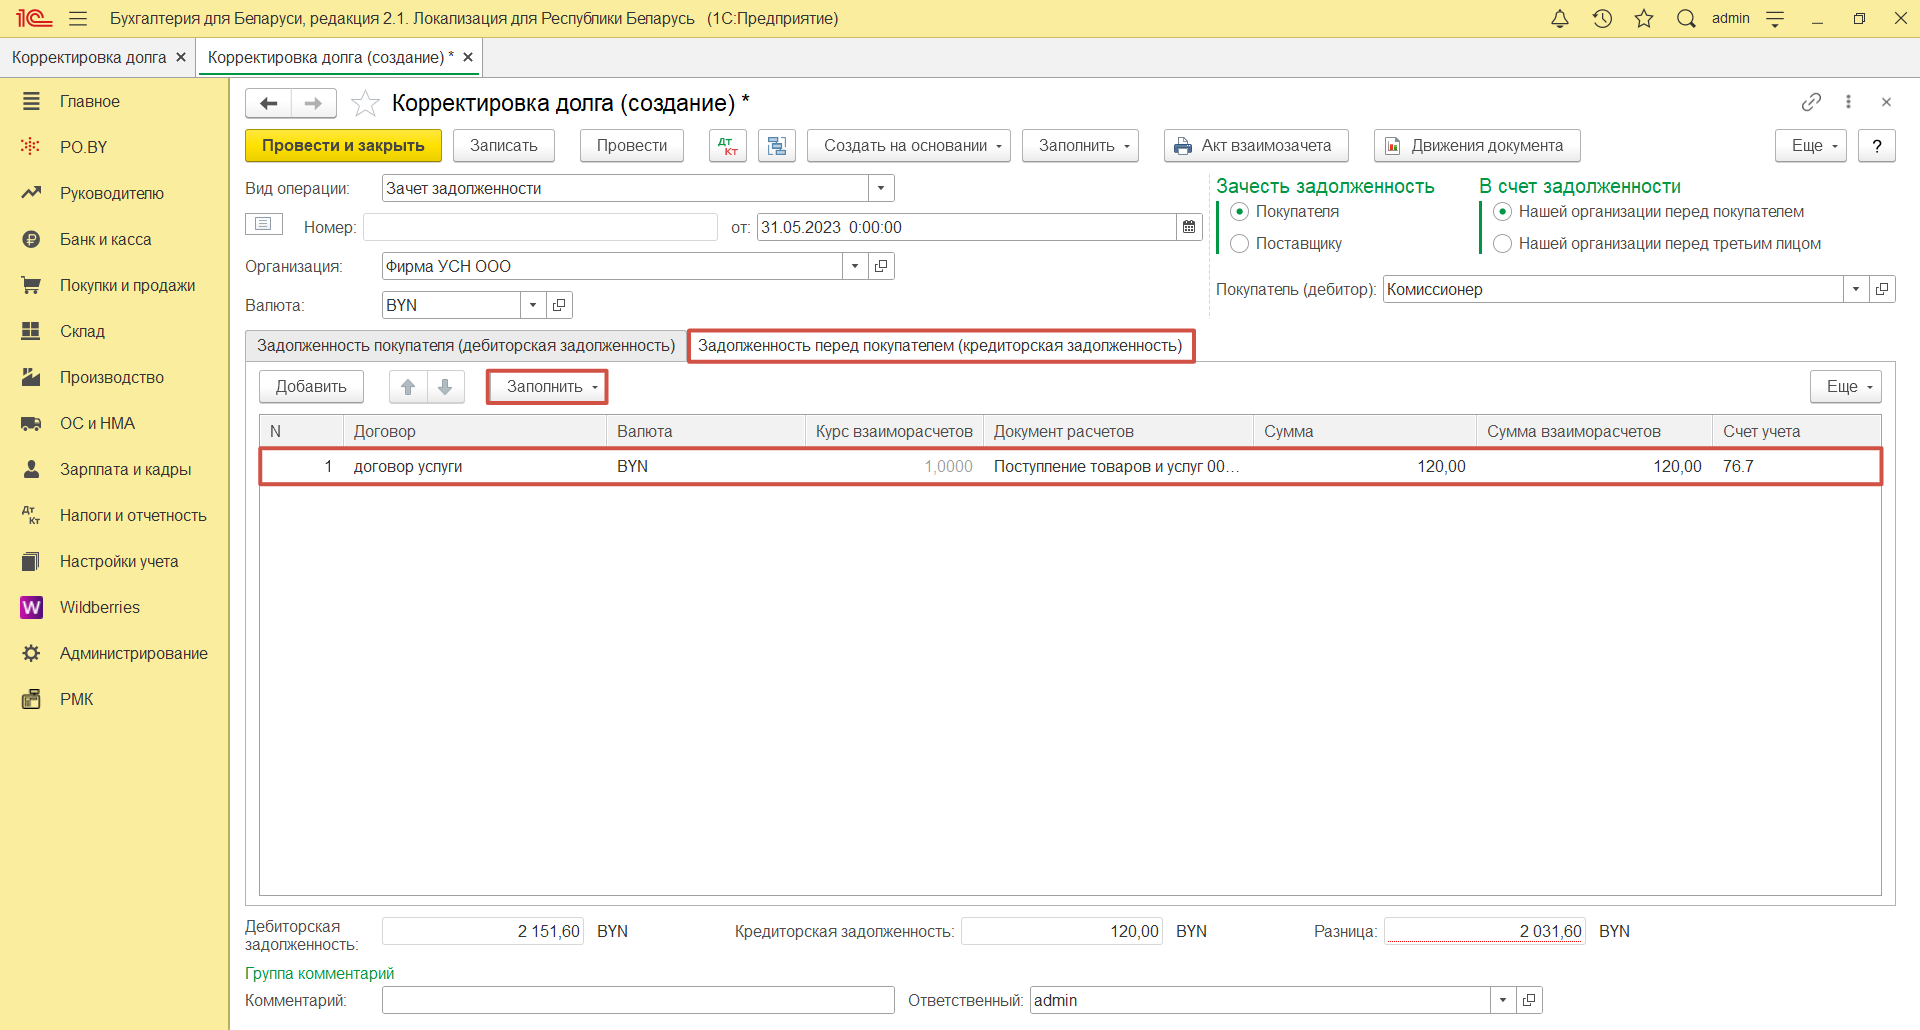The width and height of the screenshot is (1920, 1030).
Task: Click Провести и закрыть button
Action: (x=343, y=146)
